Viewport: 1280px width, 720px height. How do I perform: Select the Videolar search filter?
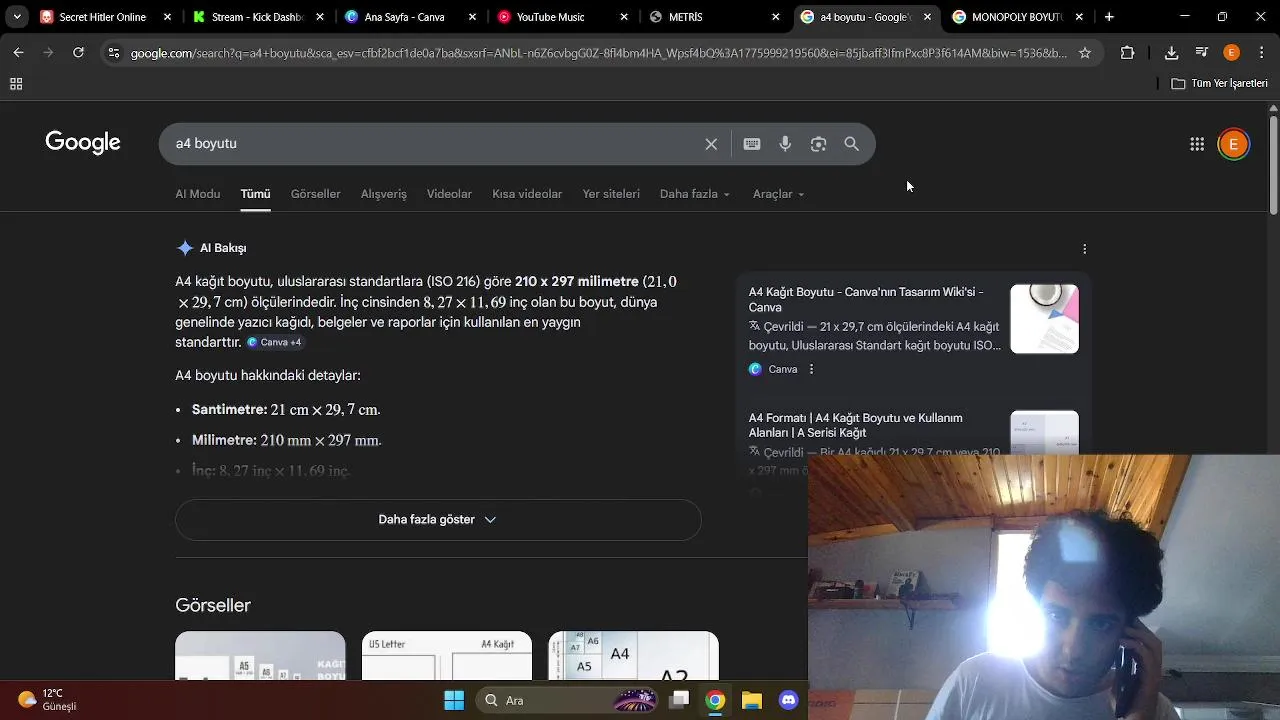click(449, 194)
